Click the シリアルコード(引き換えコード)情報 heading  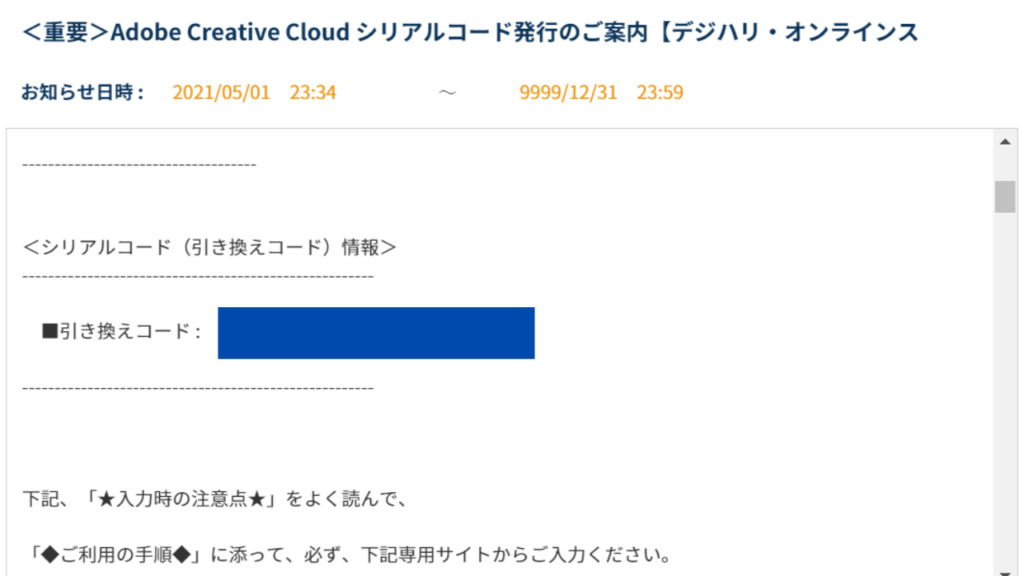coord(210,248)
